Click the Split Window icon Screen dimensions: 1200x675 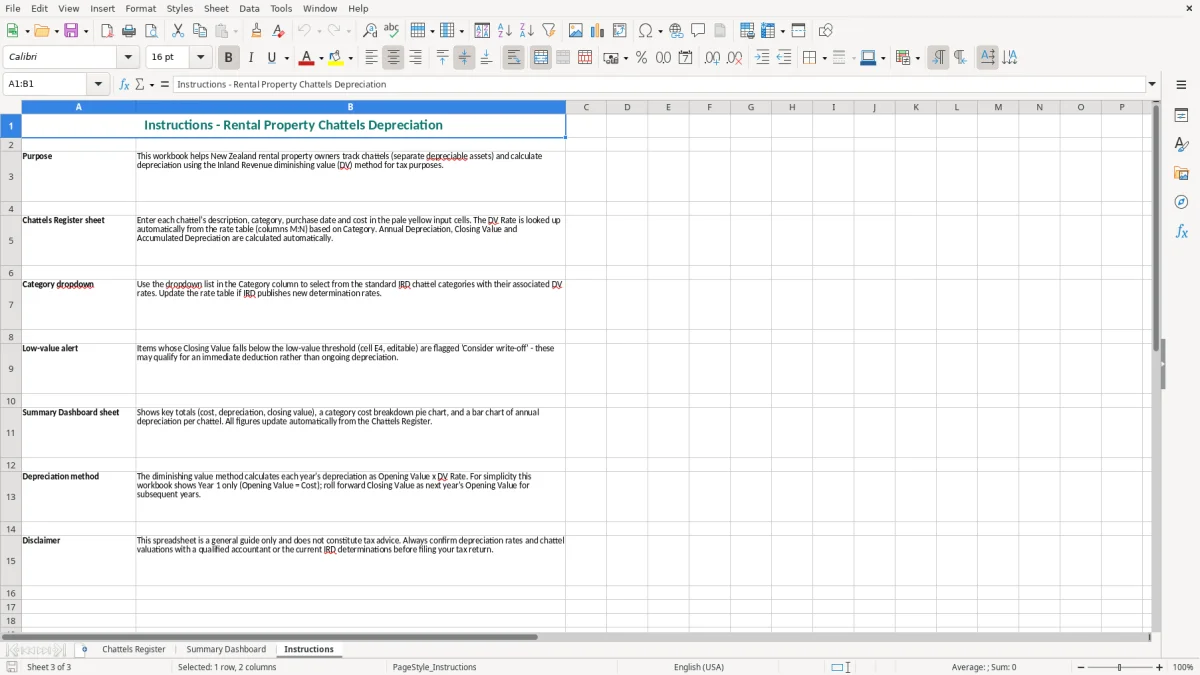[x=798, y=31]
